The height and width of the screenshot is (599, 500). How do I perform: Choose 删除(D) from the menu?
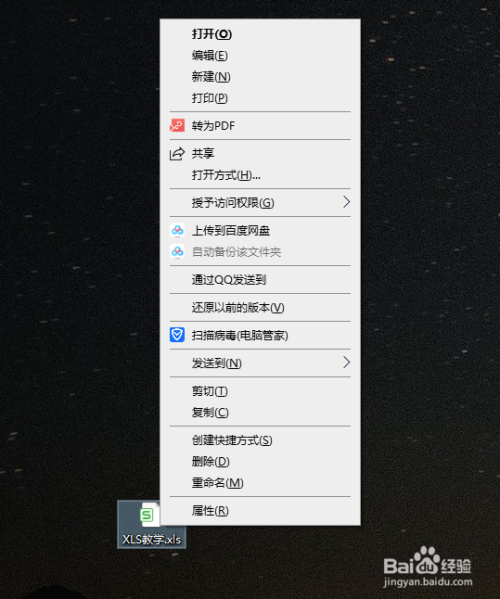260,461
